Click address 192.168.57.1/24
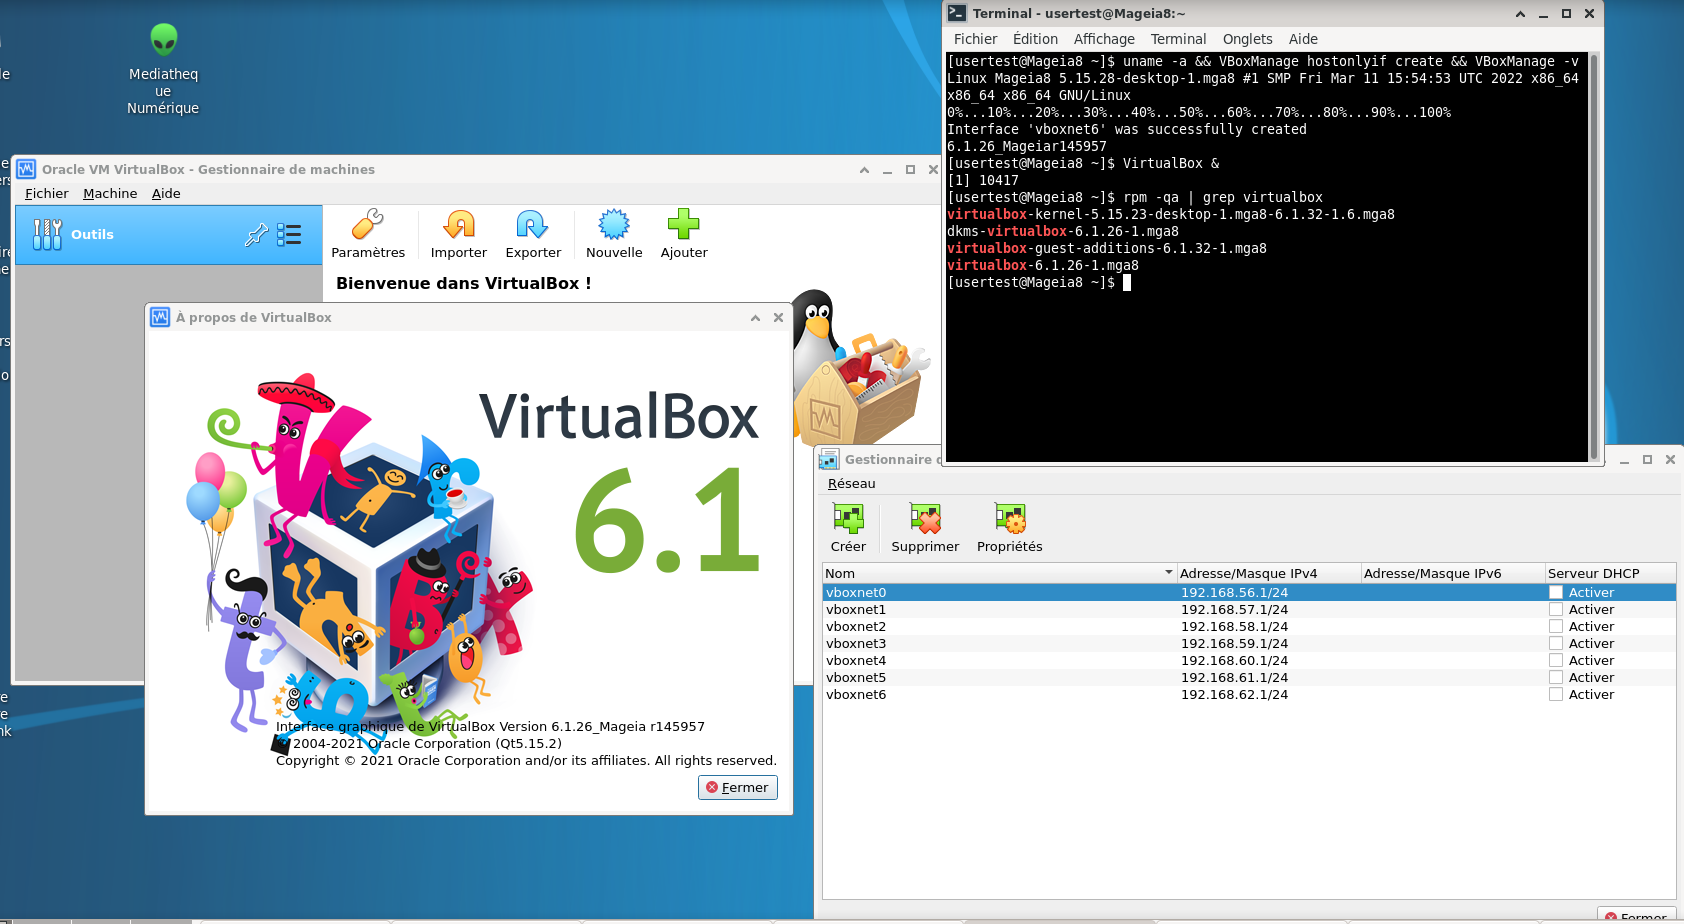 tap(1234, 609)
